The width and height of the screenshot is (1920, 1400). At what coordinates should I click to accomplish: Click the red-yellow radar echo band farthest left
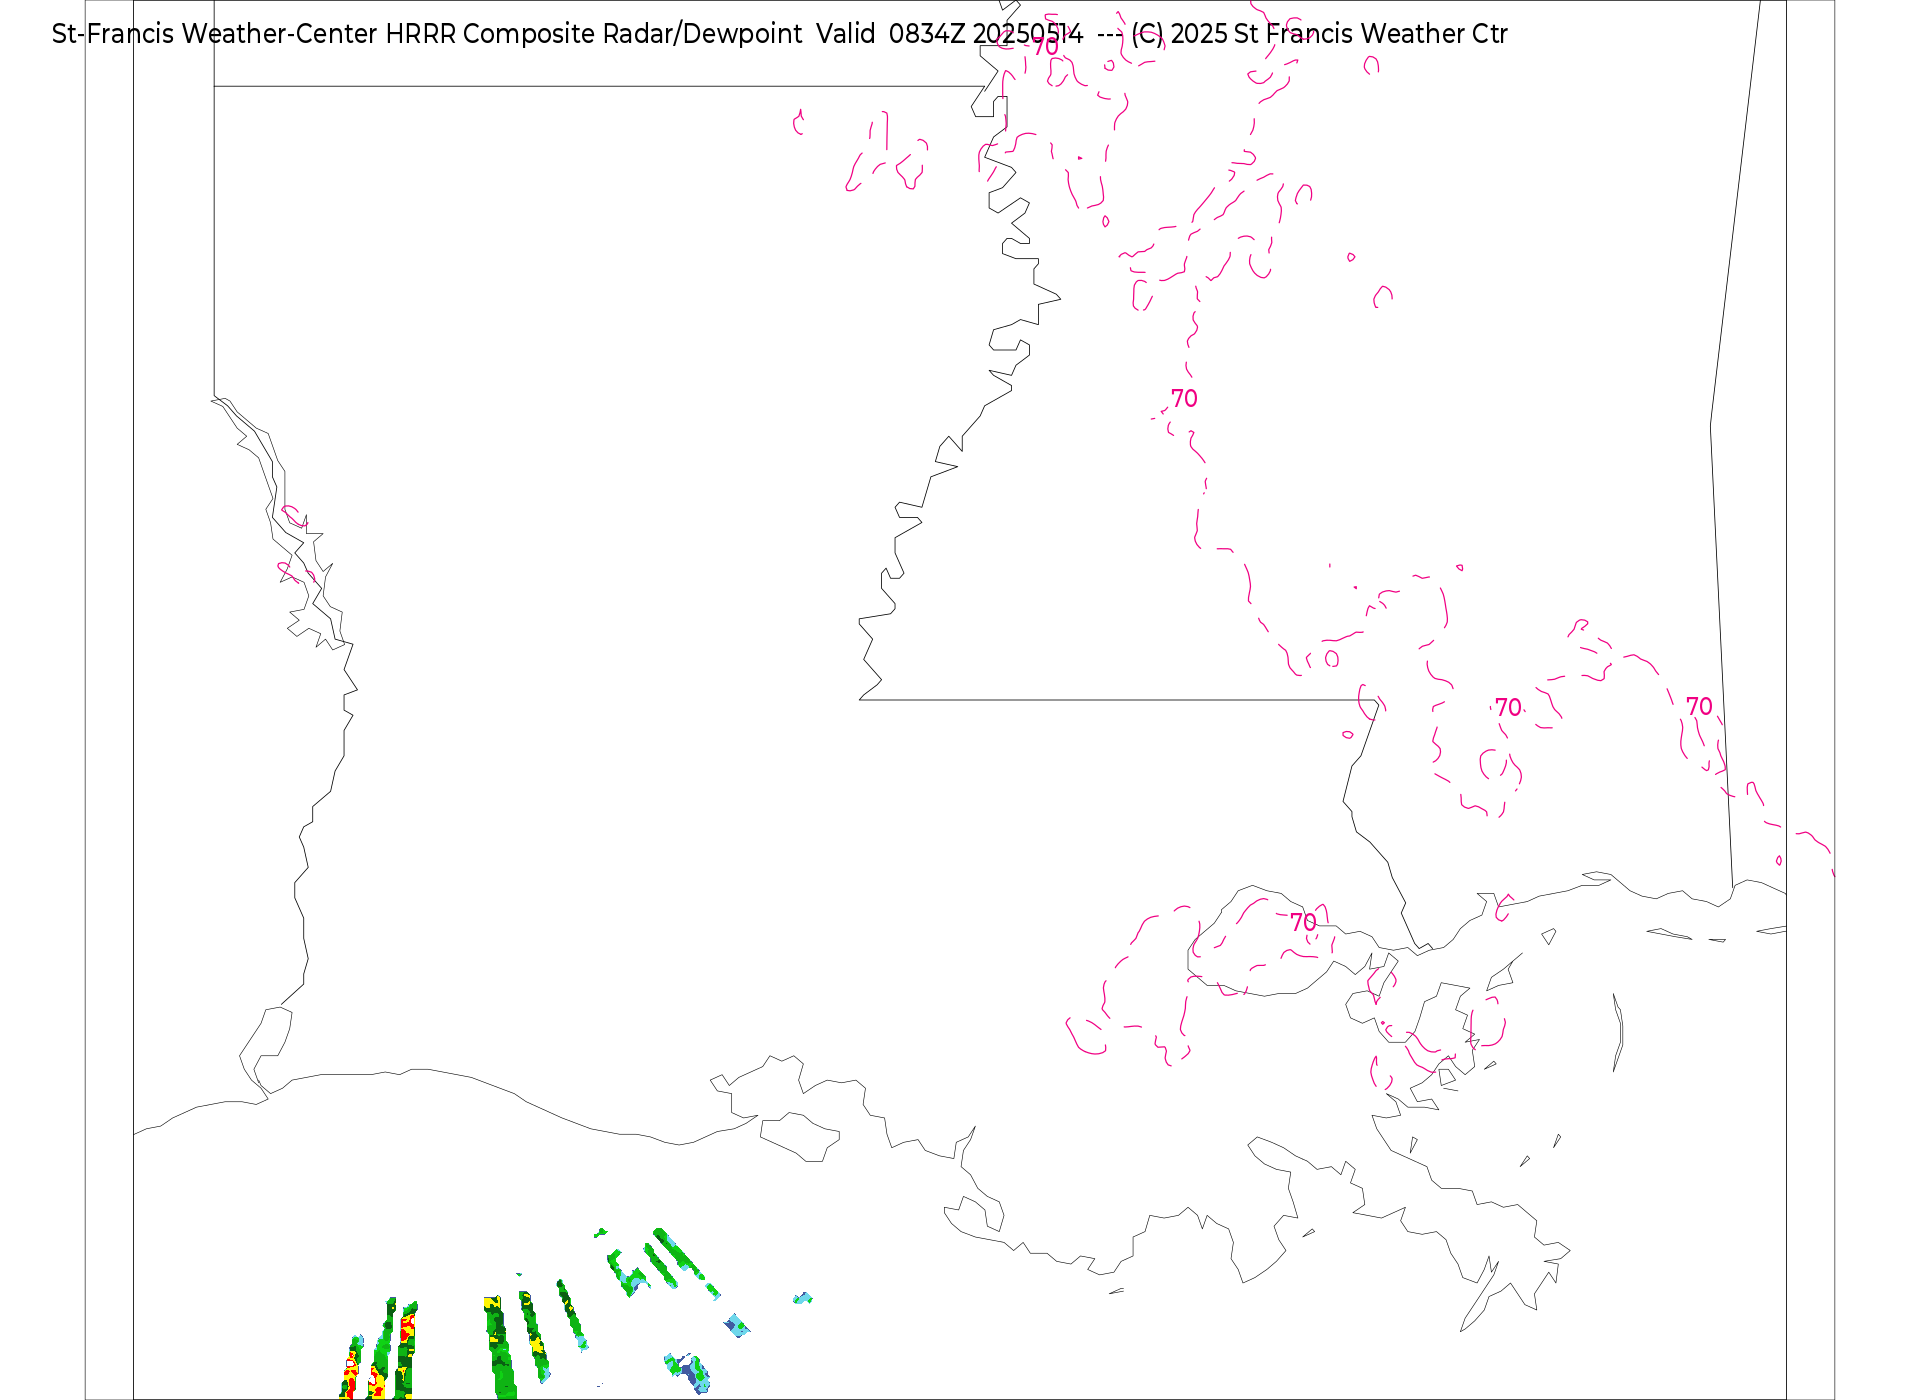[x=351, y=1368]
